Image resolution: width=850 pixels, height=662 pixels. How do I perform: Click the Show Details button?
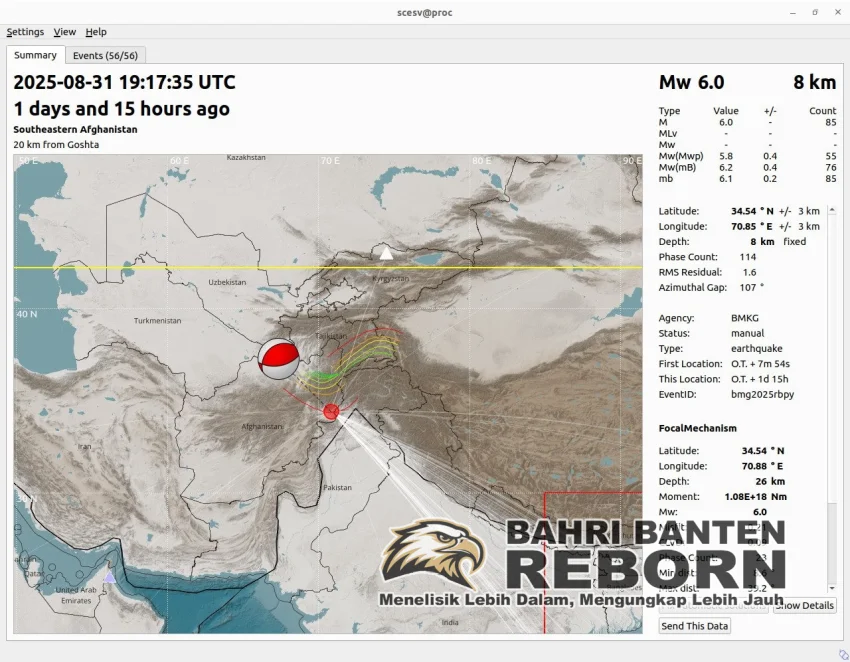click(x=804, y=605)
